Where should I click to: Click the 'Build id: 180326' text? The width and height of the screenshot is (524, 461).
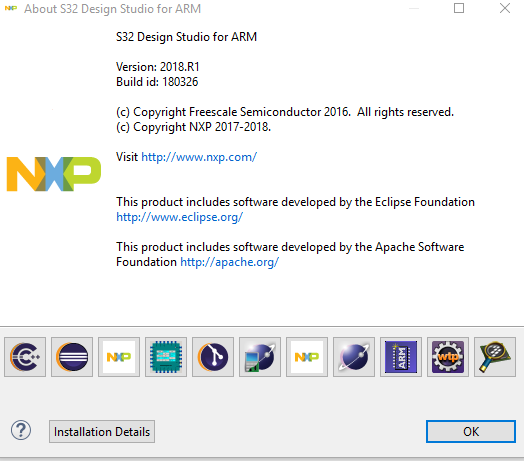157,82
